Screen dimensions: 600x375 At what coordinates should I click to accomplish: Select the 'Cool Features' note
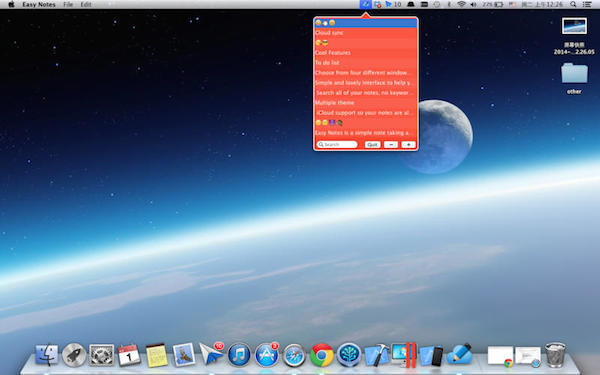365,52
